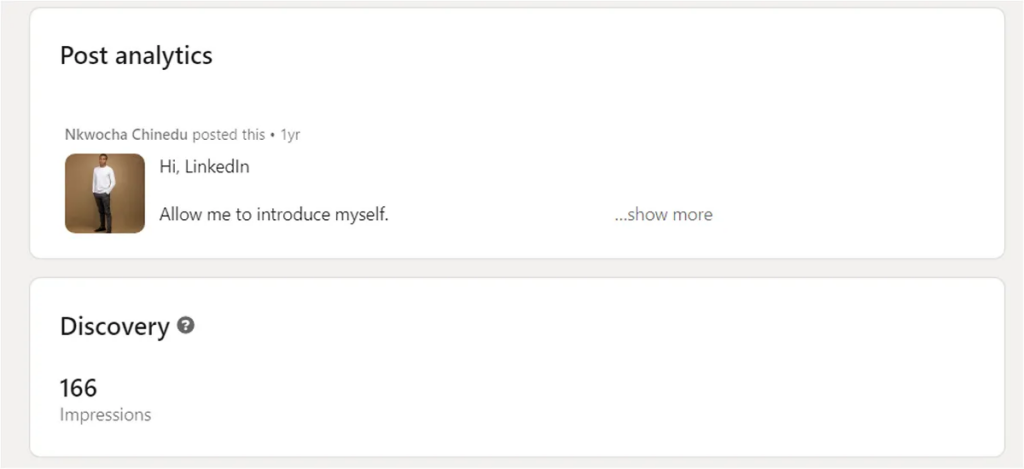Open the post author's profile photo thumbnail
This screenshot has width=1024, height=469.
point(105,193)
